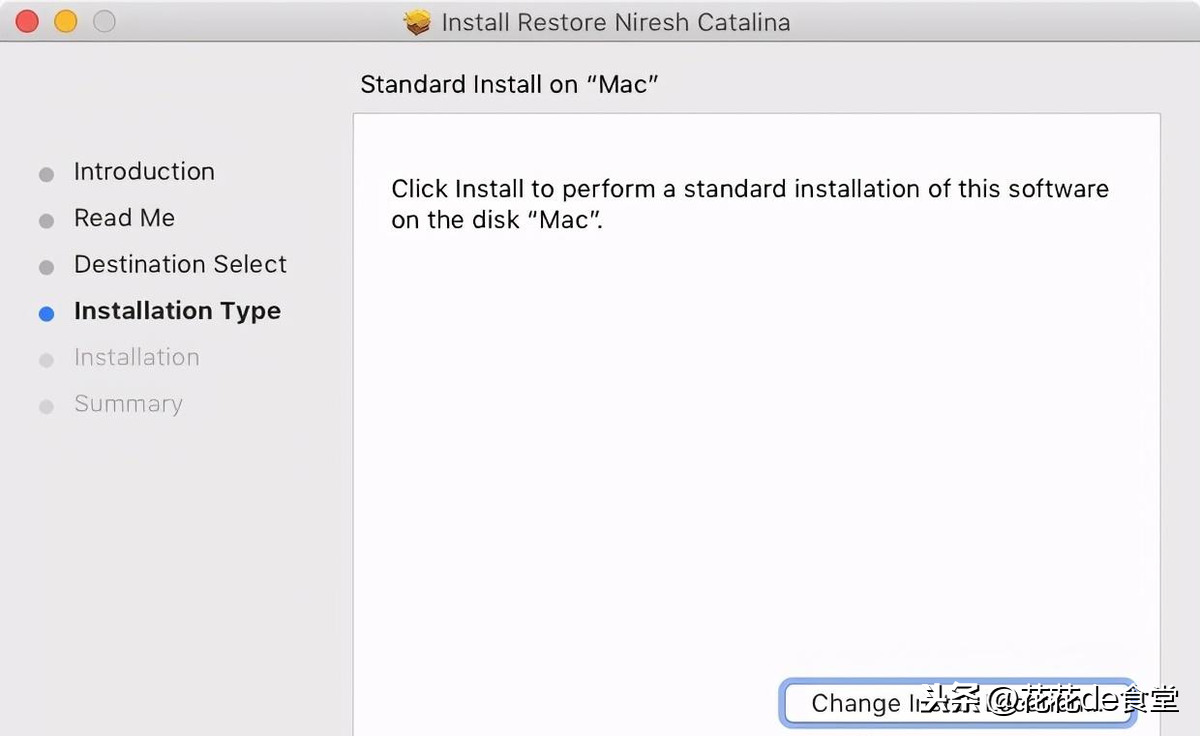This screenshot has width=1200, height=736.
Task: Click the dimmed bullet beside Summary
Action: 46,407
